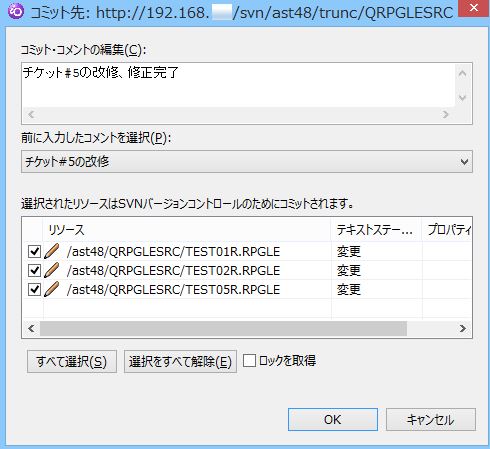Click the resource list left scroll arrow

[31, 329]
